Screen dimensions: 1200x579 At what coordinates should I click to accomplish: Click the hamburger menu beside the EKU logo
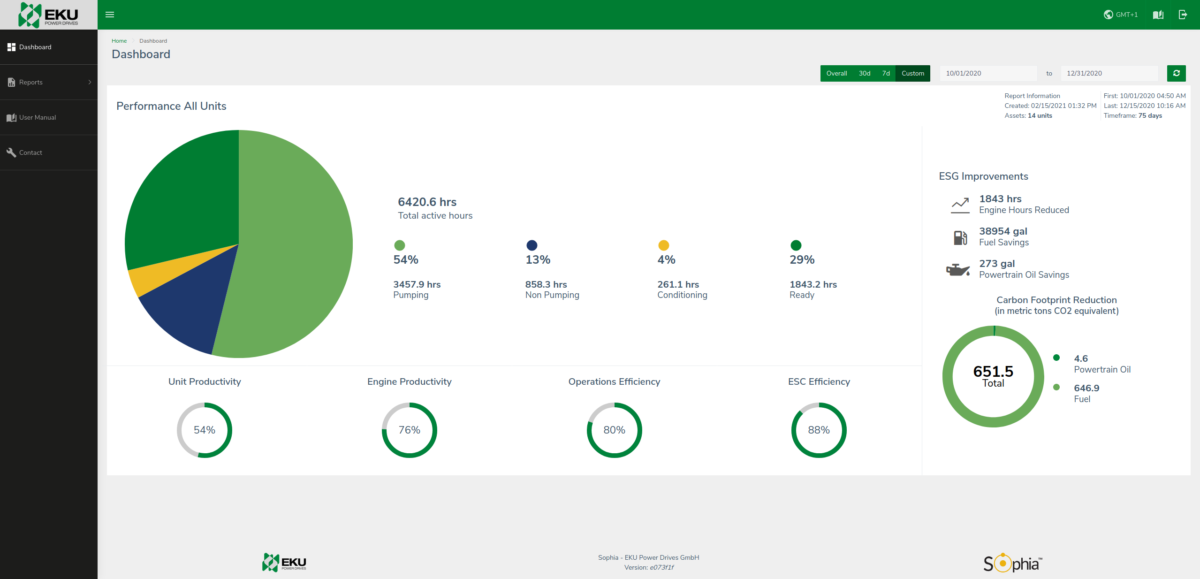coord(109,14)
